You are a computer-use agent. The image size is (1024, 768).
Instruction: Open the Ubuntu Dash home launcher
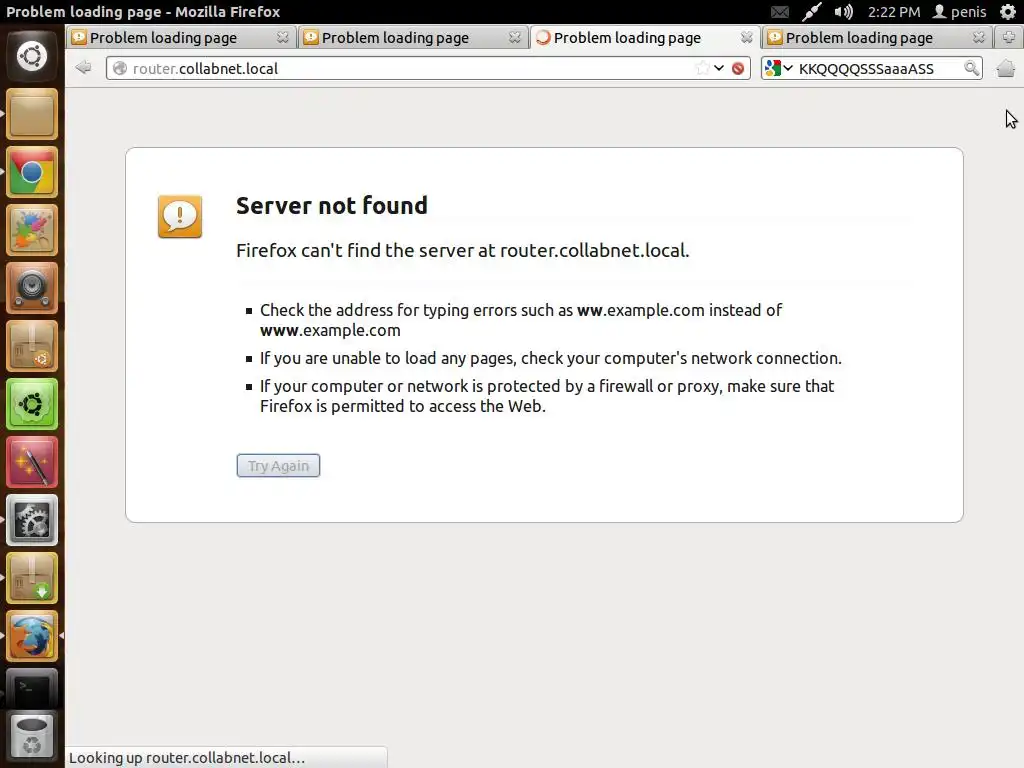pos(31,56)
